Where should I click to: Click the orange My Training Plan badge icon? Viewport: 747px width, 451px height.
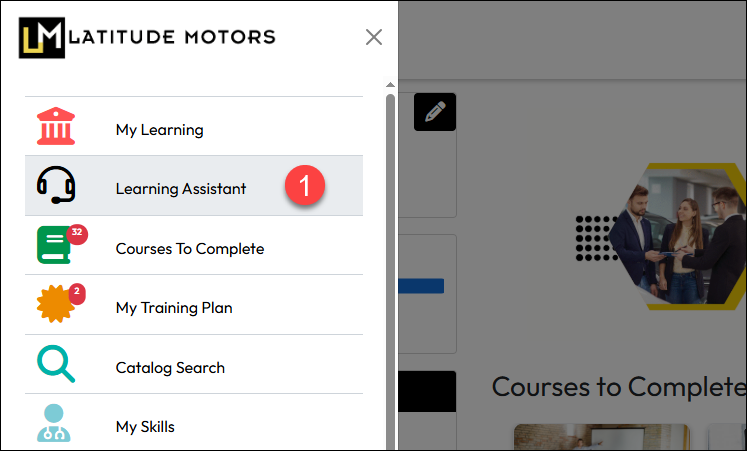pyautogui.click(x=56, y=306)
